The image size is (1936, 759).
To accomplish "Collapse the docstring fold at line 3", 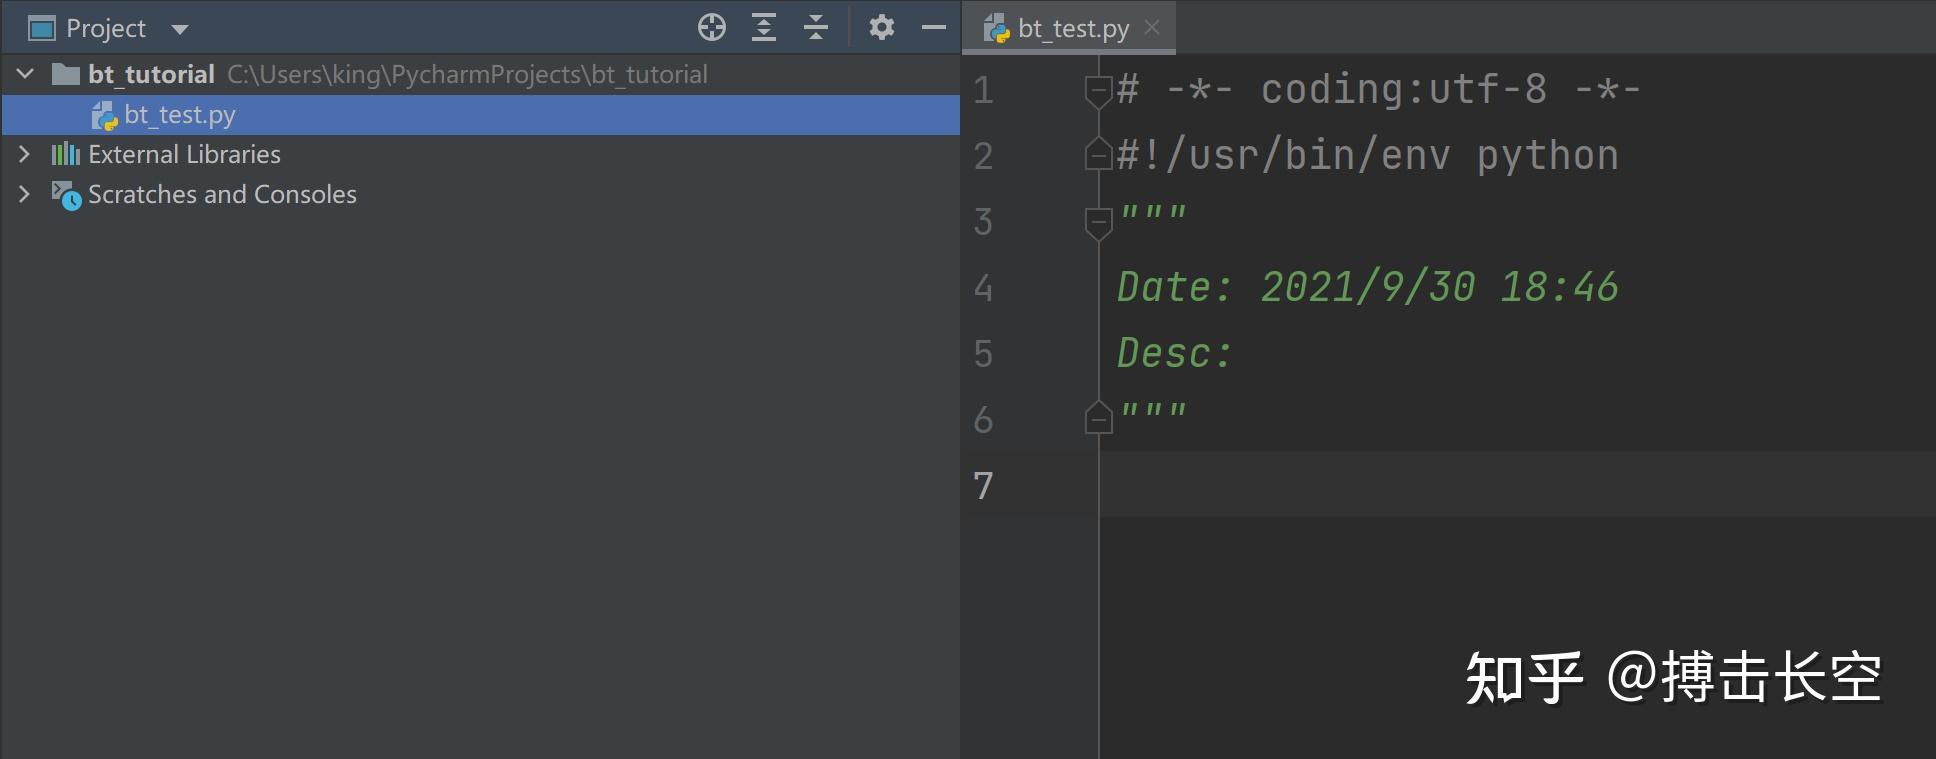I will tap(1098, 222).
